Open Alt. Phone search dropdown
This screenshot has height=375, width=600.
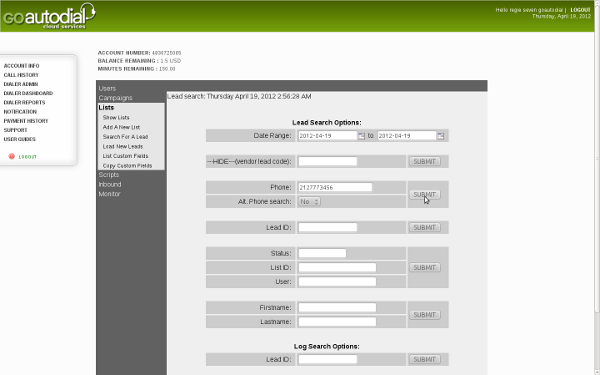(x=309, y=202)
